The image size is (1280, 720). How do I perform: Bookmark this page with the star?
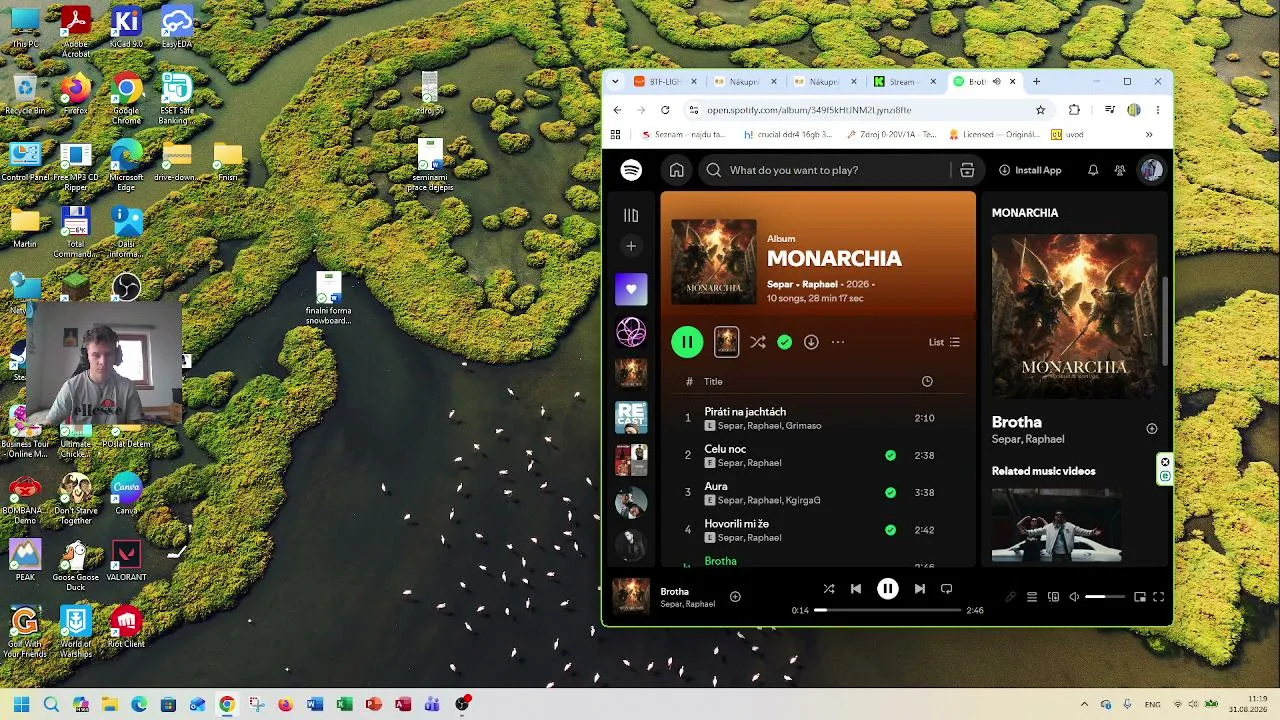(1041, 110)
